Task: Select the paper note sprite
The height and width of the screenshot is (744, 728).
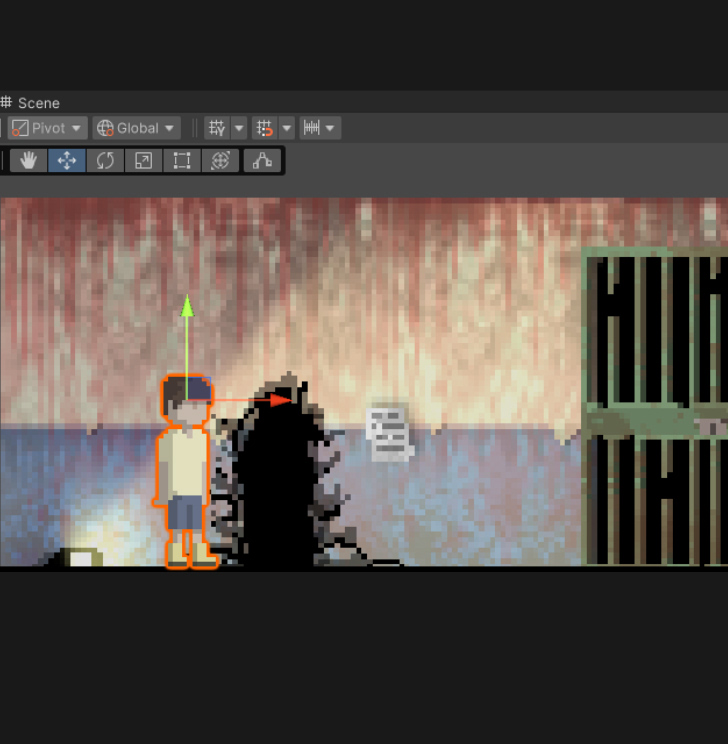Action: 389,435
